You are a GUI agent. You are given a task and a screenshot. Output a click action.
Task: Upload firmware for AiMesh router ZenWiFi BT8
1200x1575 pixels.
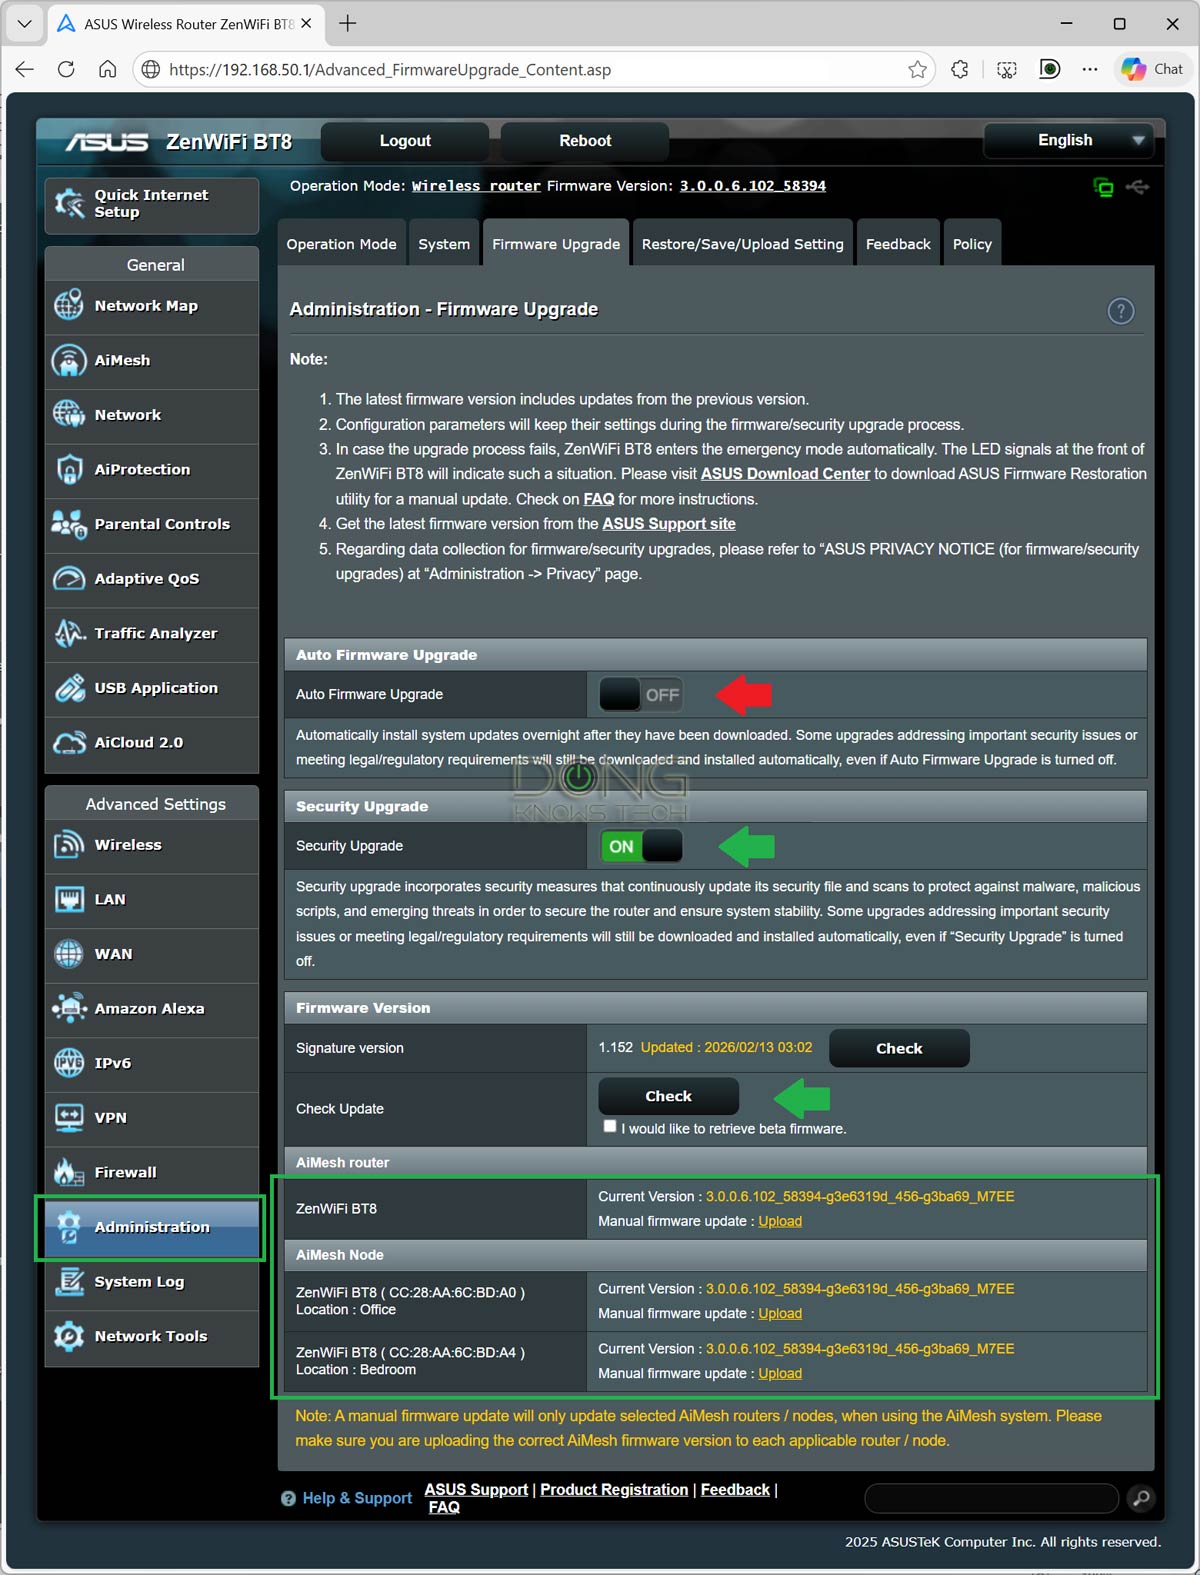coord(780,1221)
